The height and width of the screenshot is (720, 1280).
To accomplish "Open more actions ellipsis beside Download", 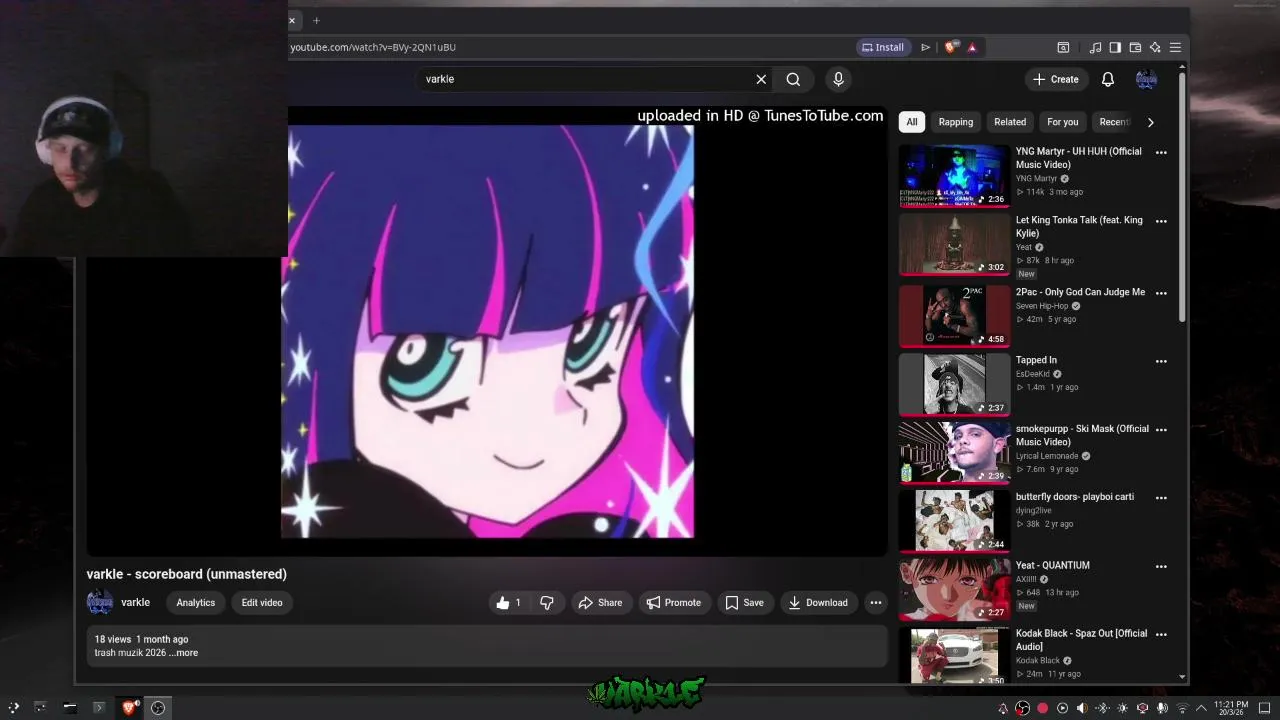I will click(875, 603).
